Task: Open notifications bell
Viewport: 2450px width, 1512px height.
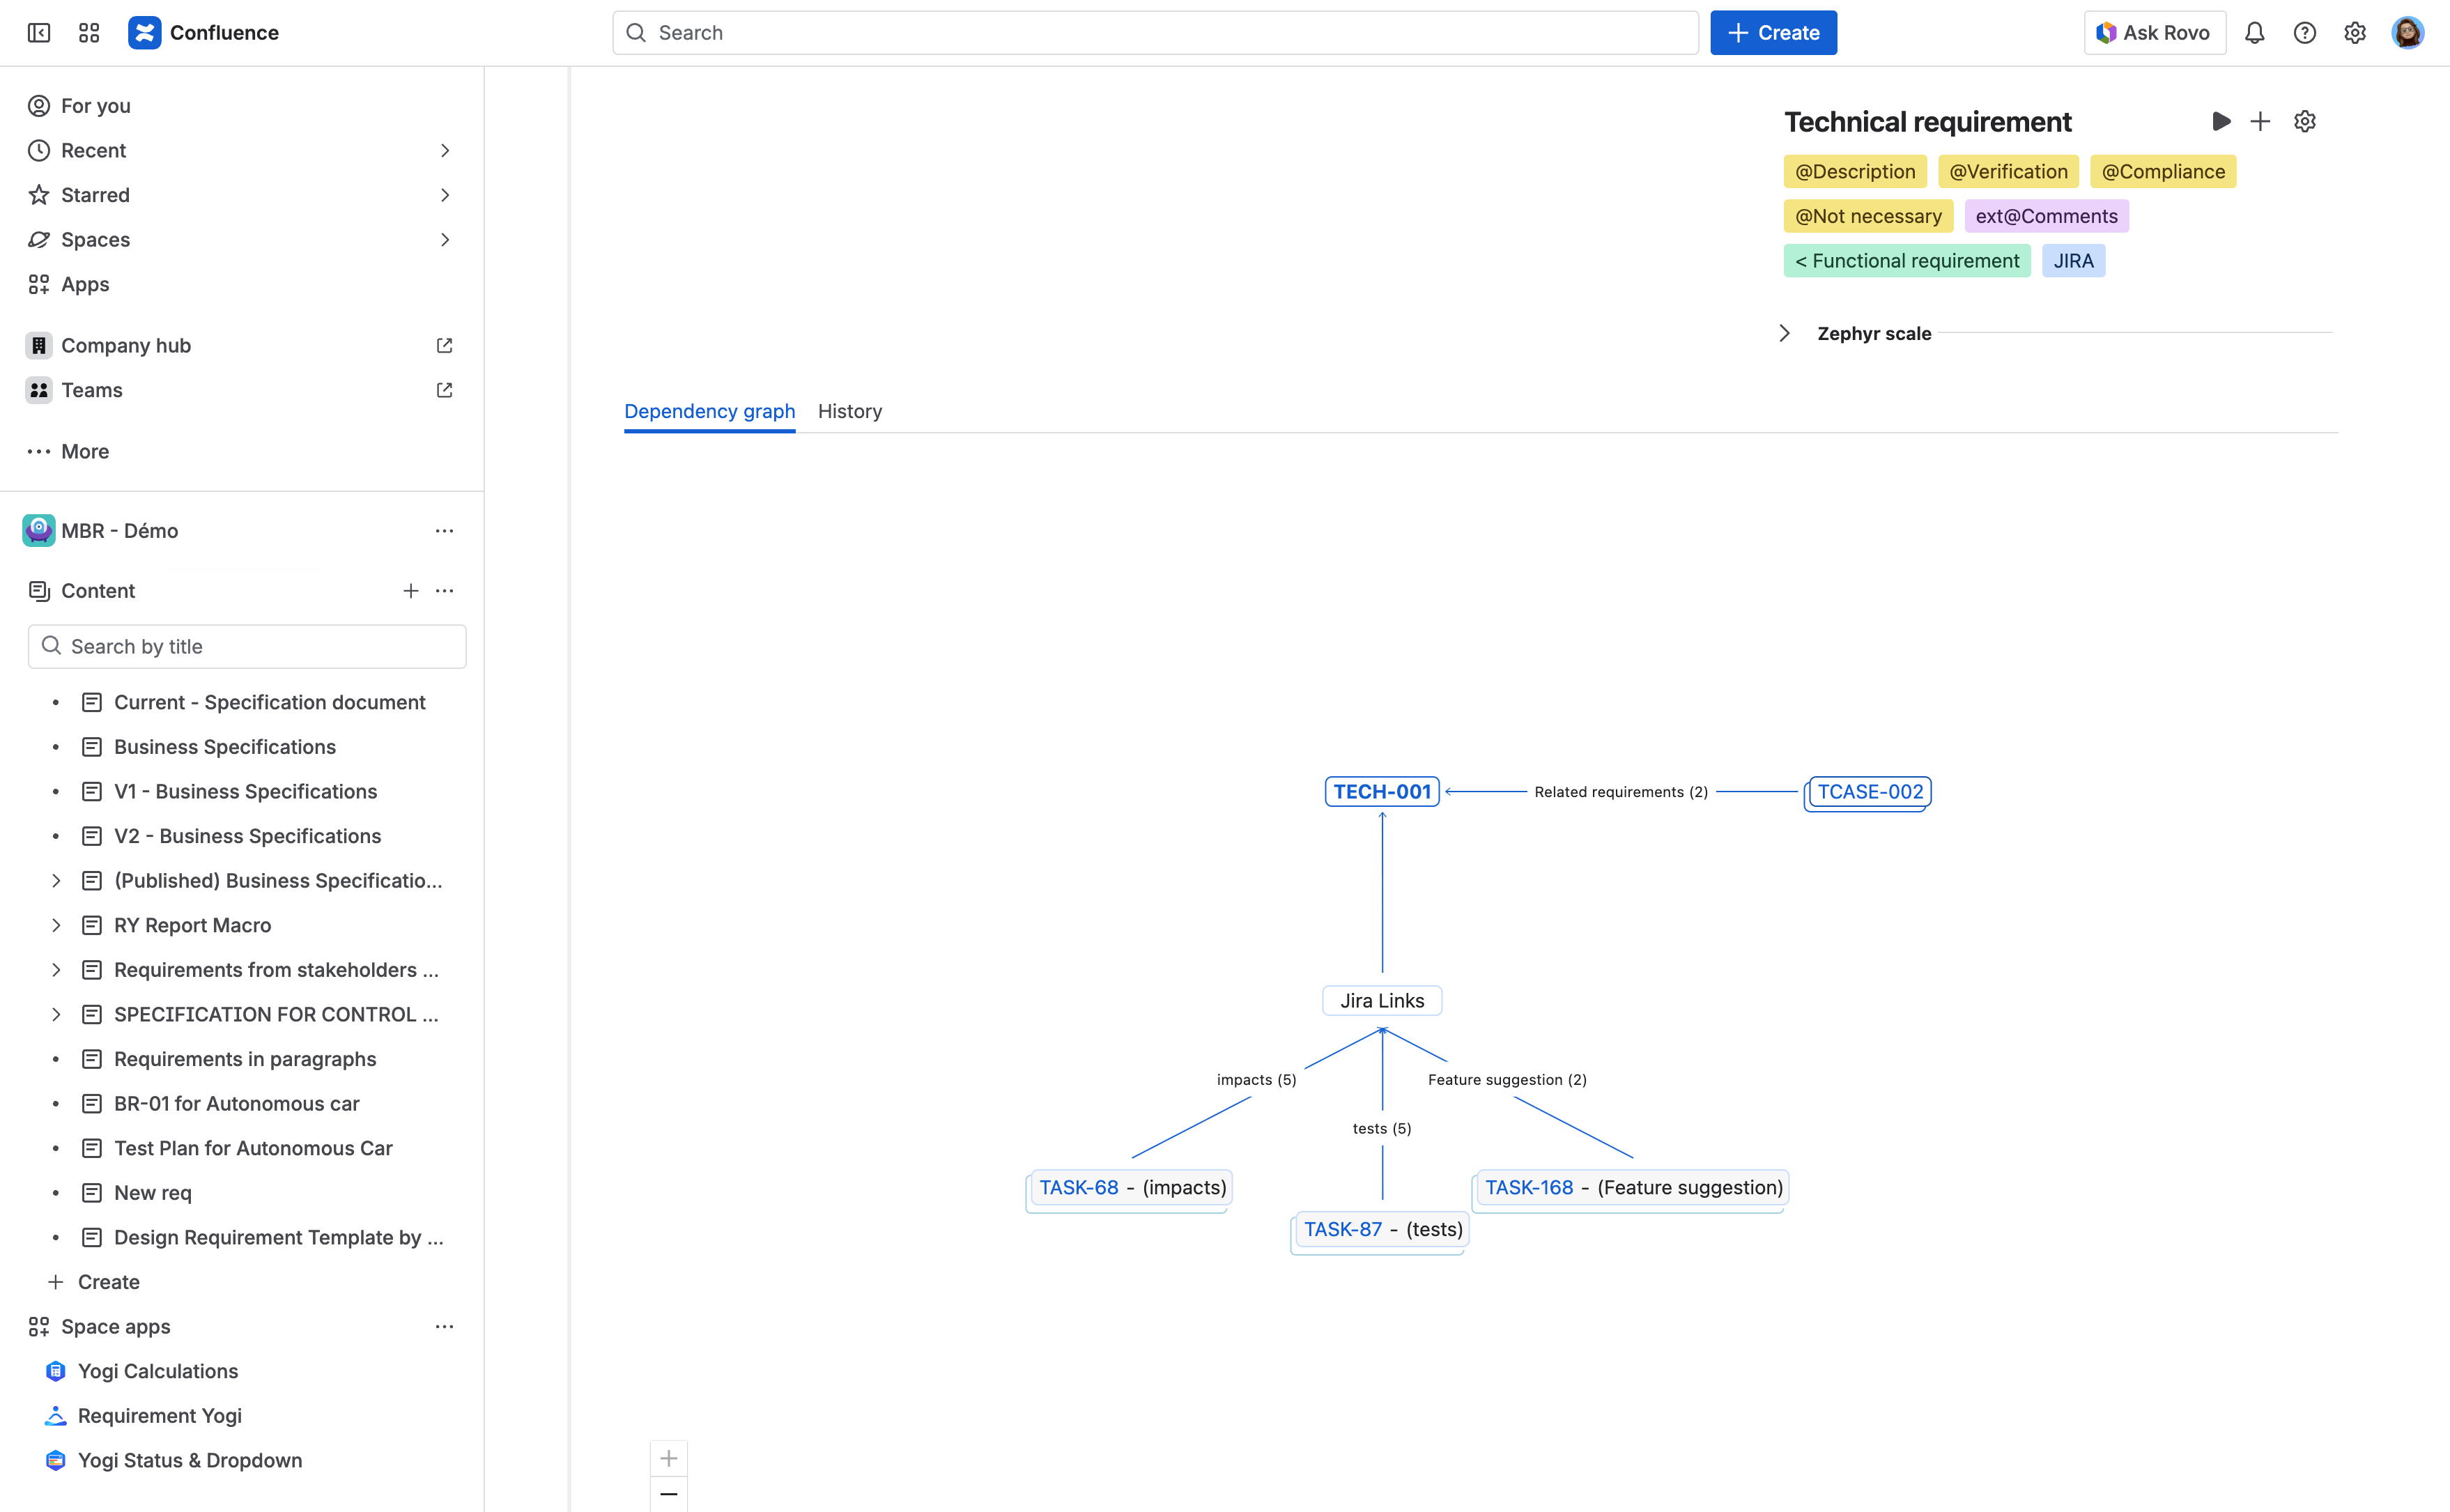Action: 2256,32
